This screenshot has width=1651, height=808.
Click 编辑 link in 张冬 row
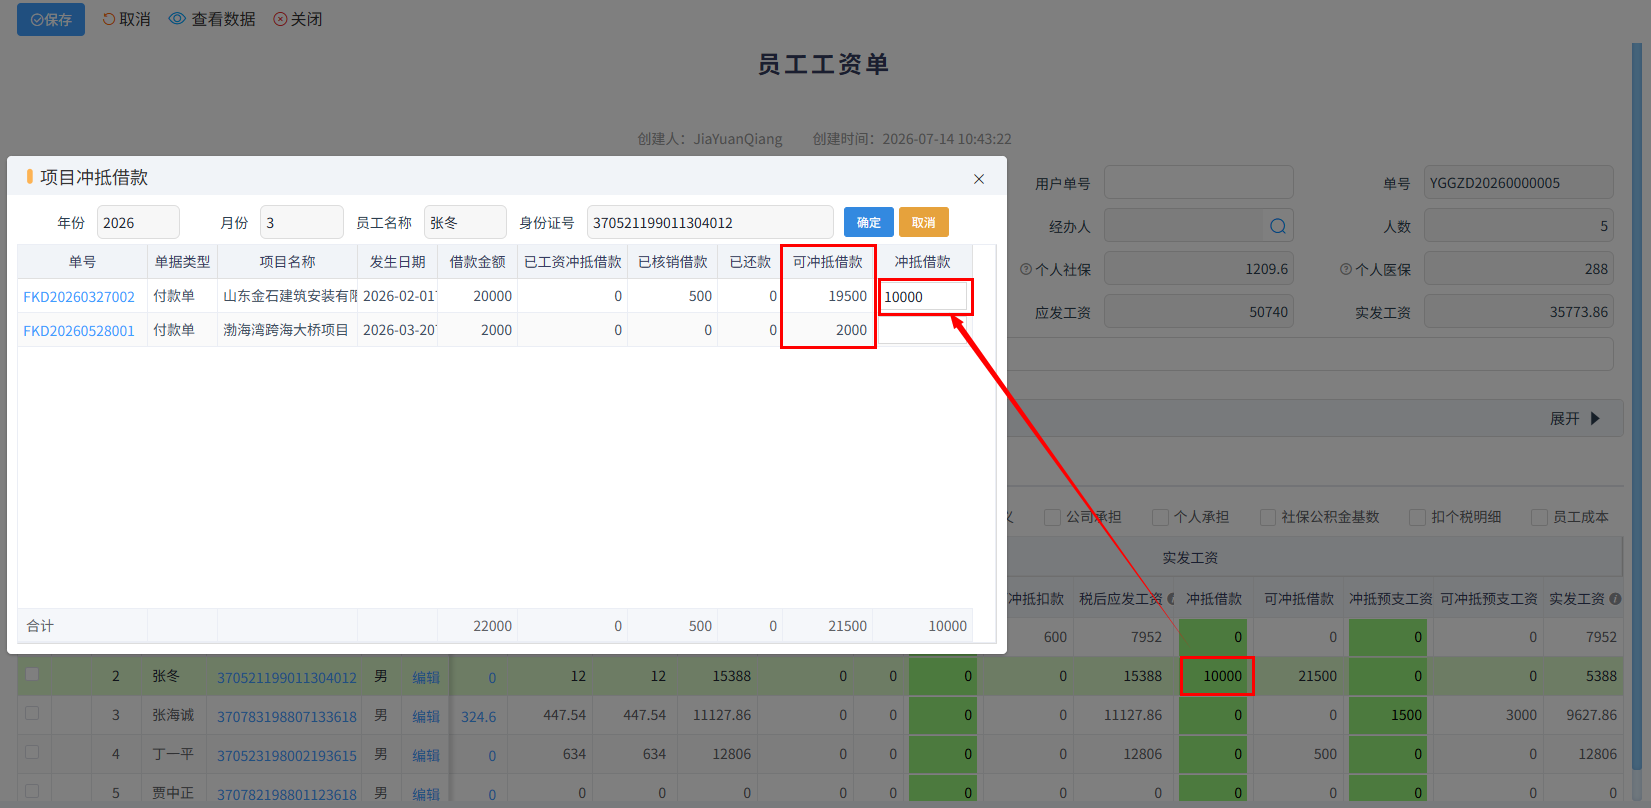[426, 677]
